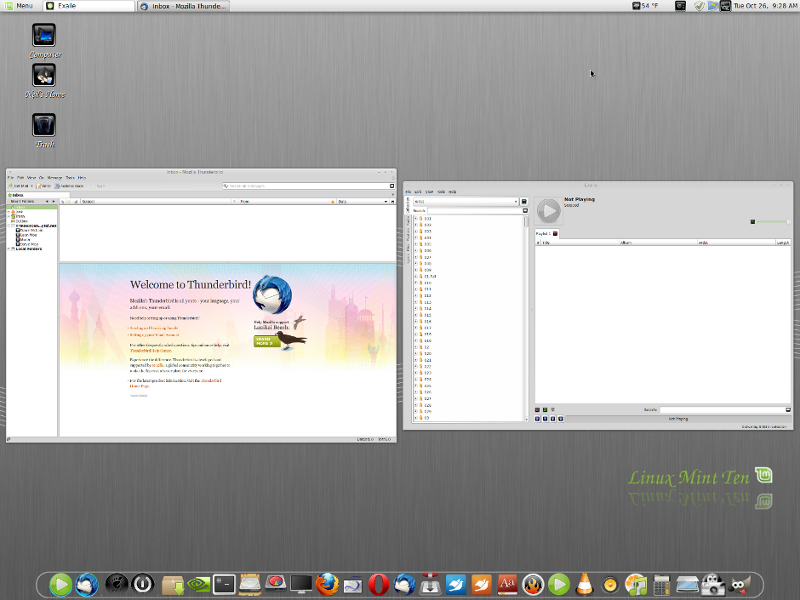Launch Opera from the dock
The width and height of the screenshot is (800, 600).
[379, 584]
